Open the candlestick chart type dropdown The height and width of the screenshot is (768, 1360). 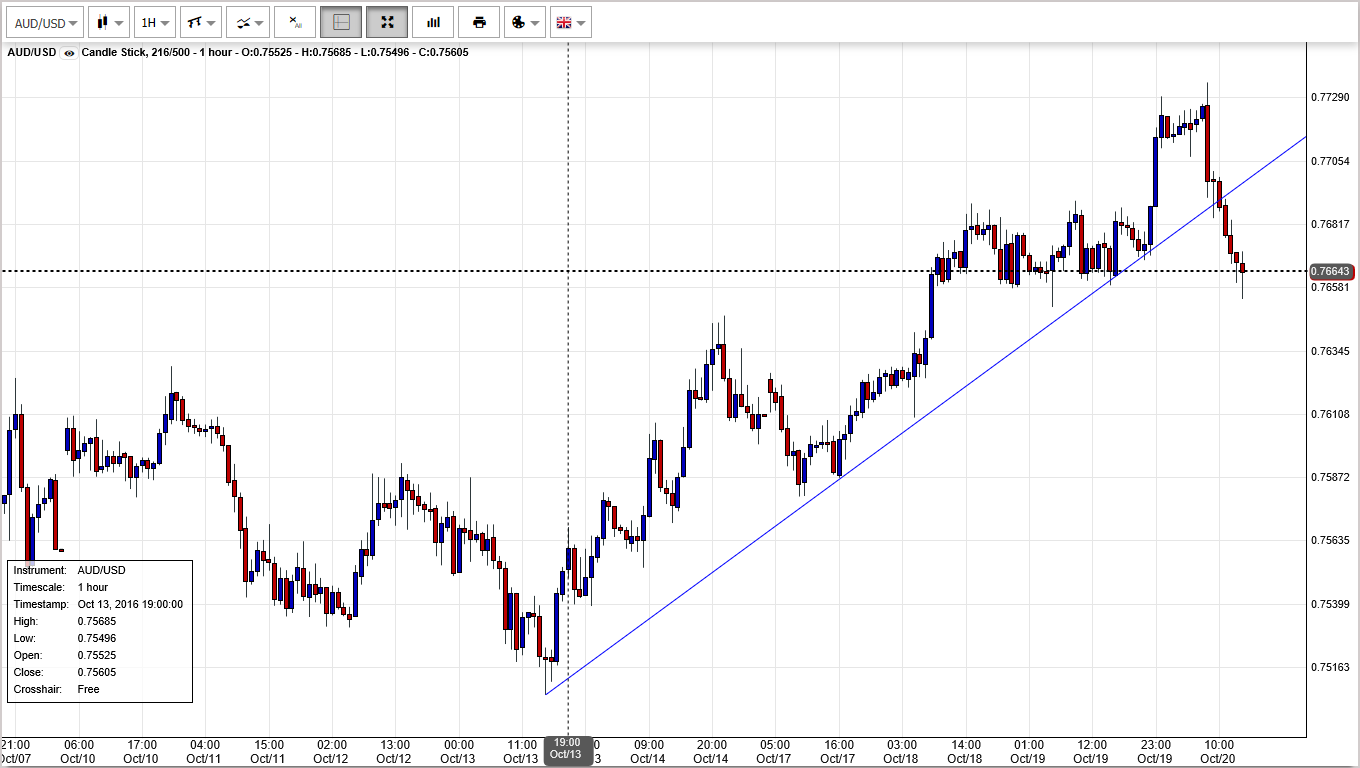click(x=110, y=22)
